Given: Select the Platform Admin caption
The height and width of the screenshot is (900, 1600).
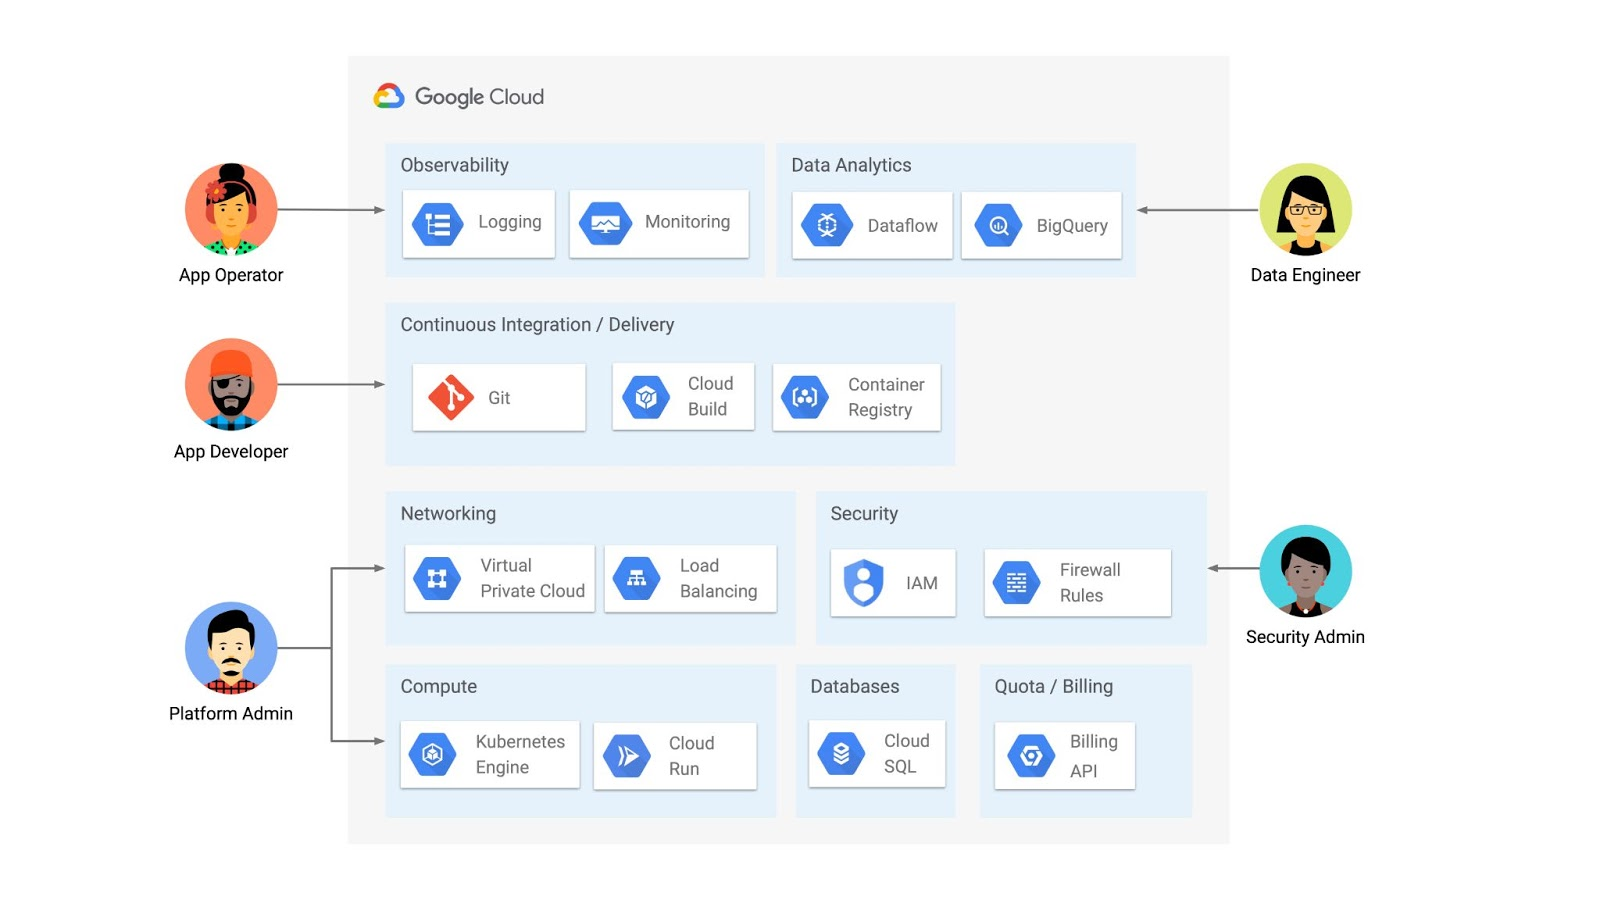Looking at the screenshot, I should (x=231, y=713).
